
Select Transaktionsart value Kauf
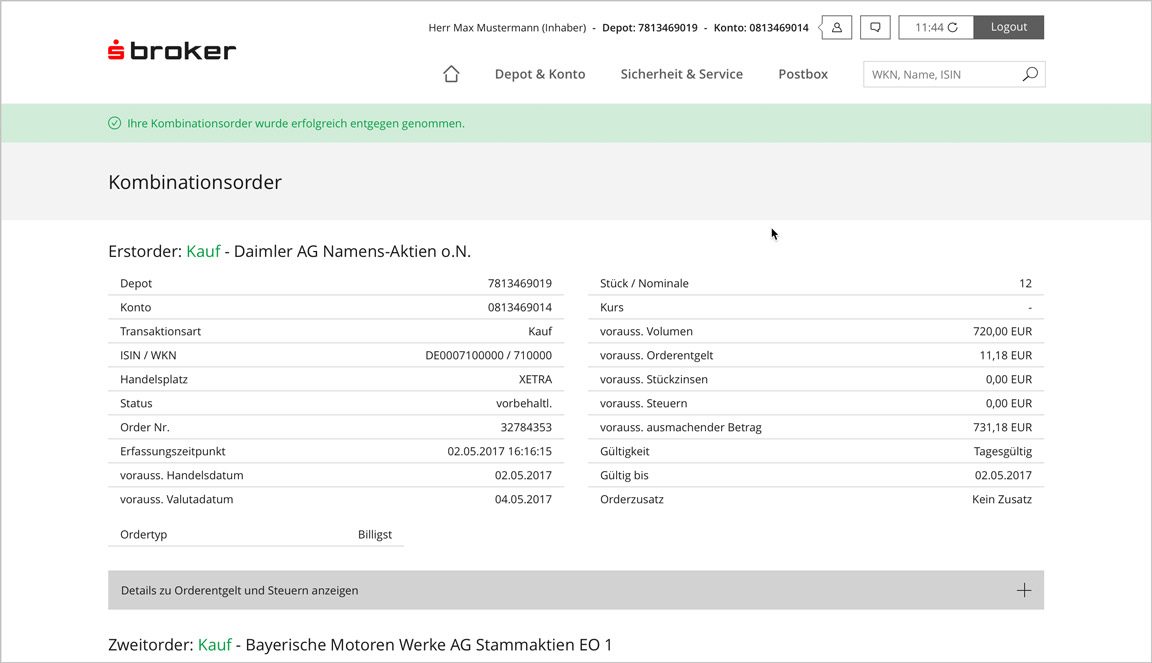[540, 332]
